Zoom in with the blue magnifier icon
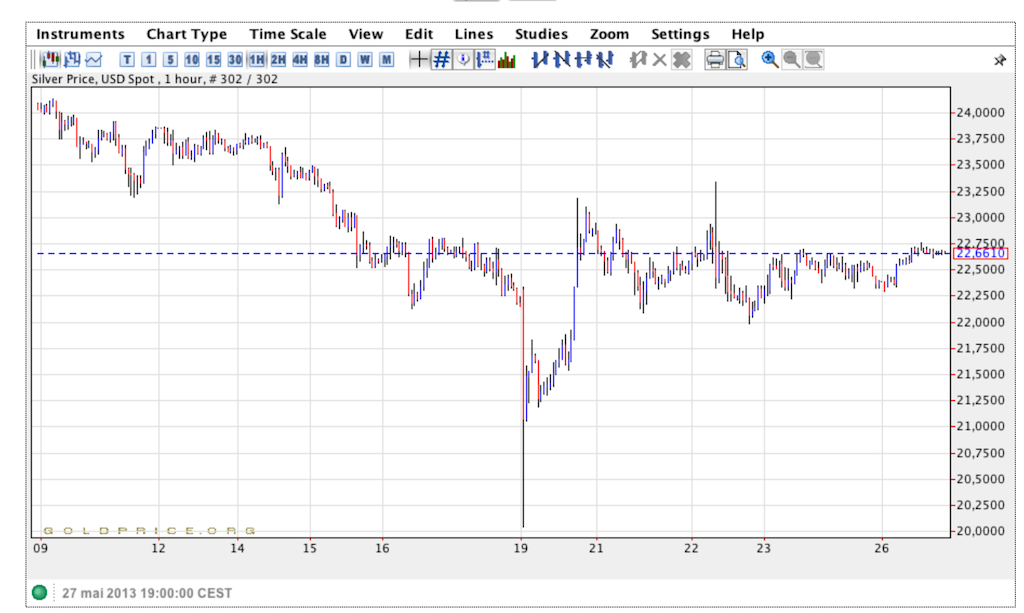This screenshot has width=1024, height=613. 769,60
